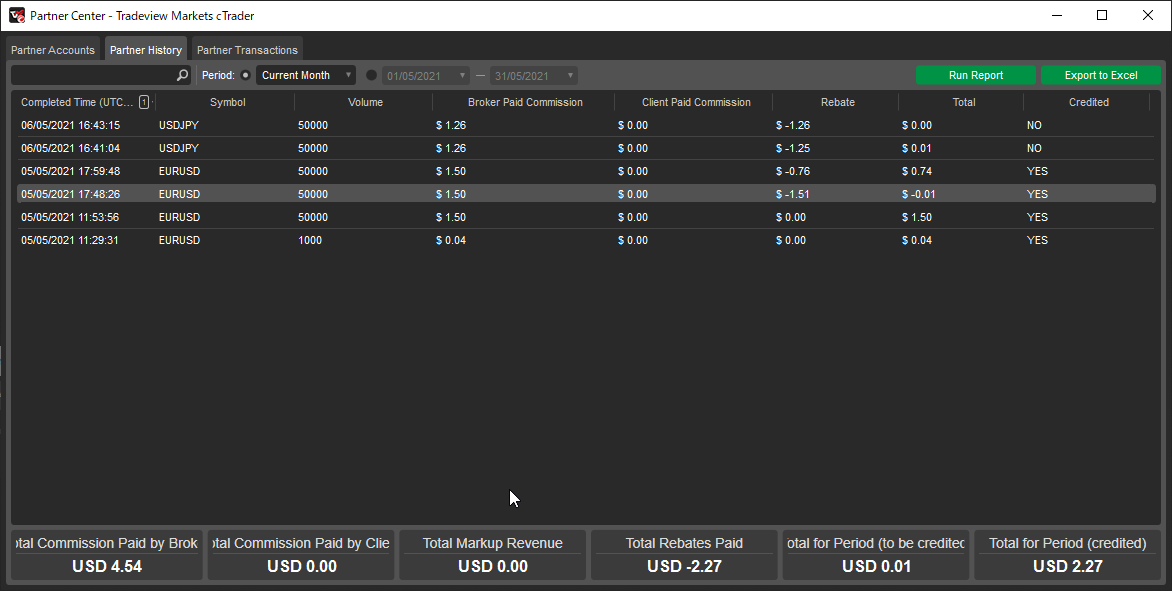Click the total value $ -0.01
The height and width of the screenshot is (591, 1172).
(x=919, y=194)
